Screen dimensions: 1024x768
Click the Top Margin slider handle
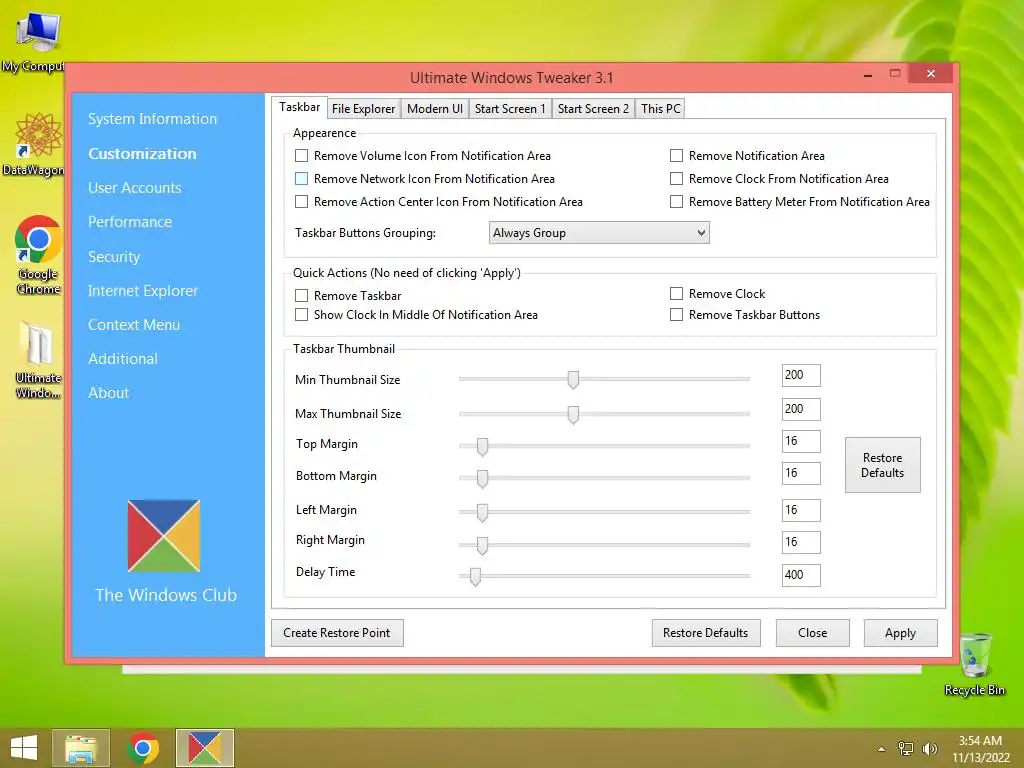coord(482,447)
